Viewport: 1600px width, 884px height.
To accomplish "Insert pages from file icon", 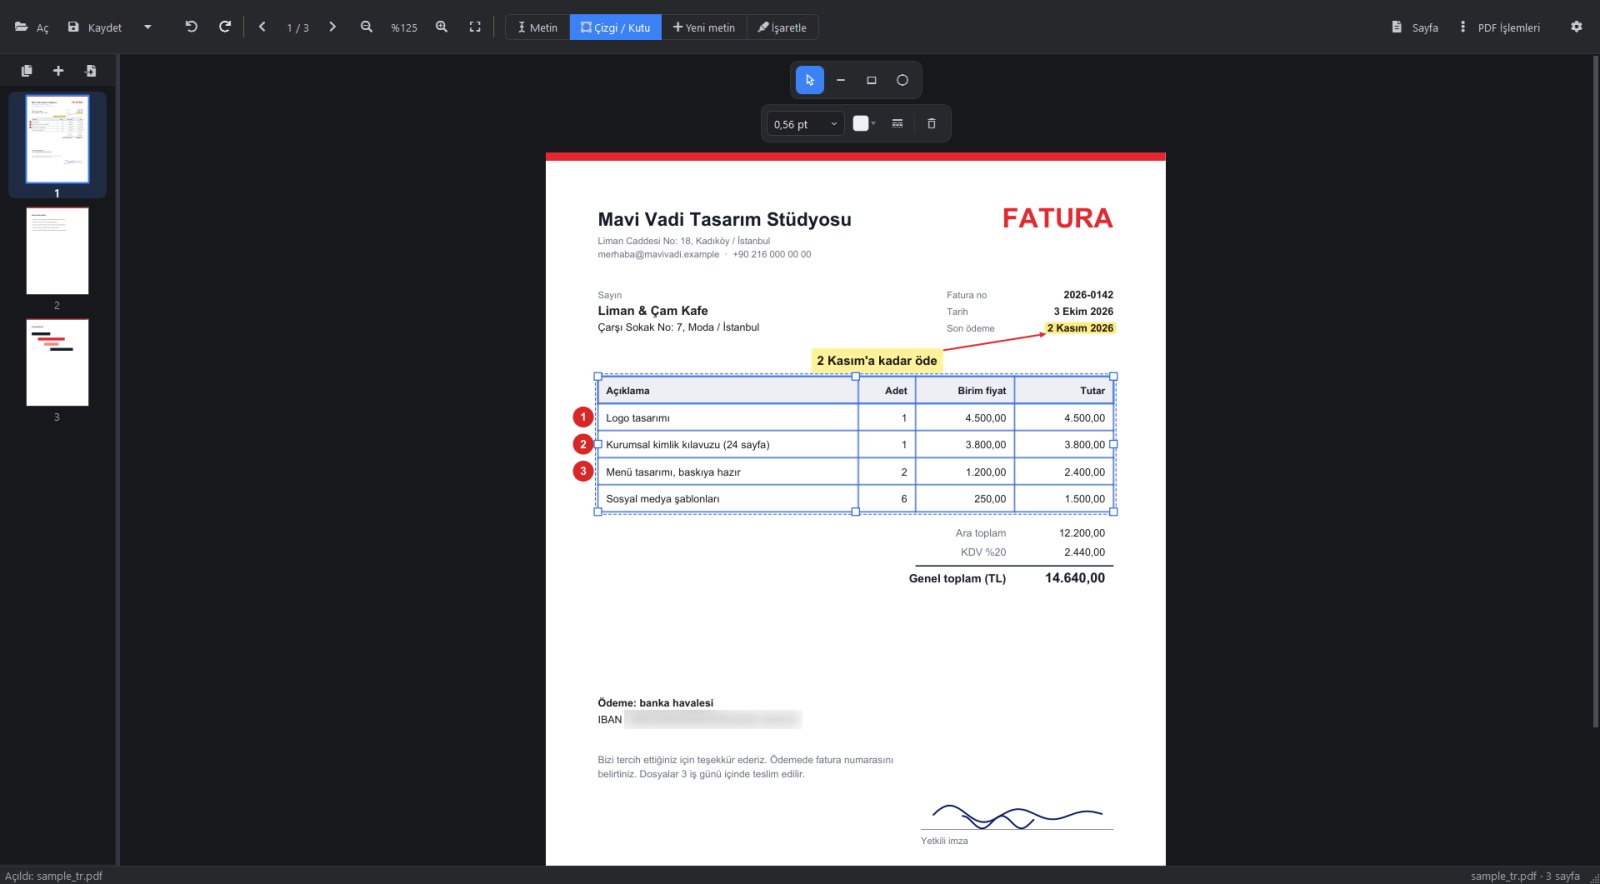I will [91, 71].
